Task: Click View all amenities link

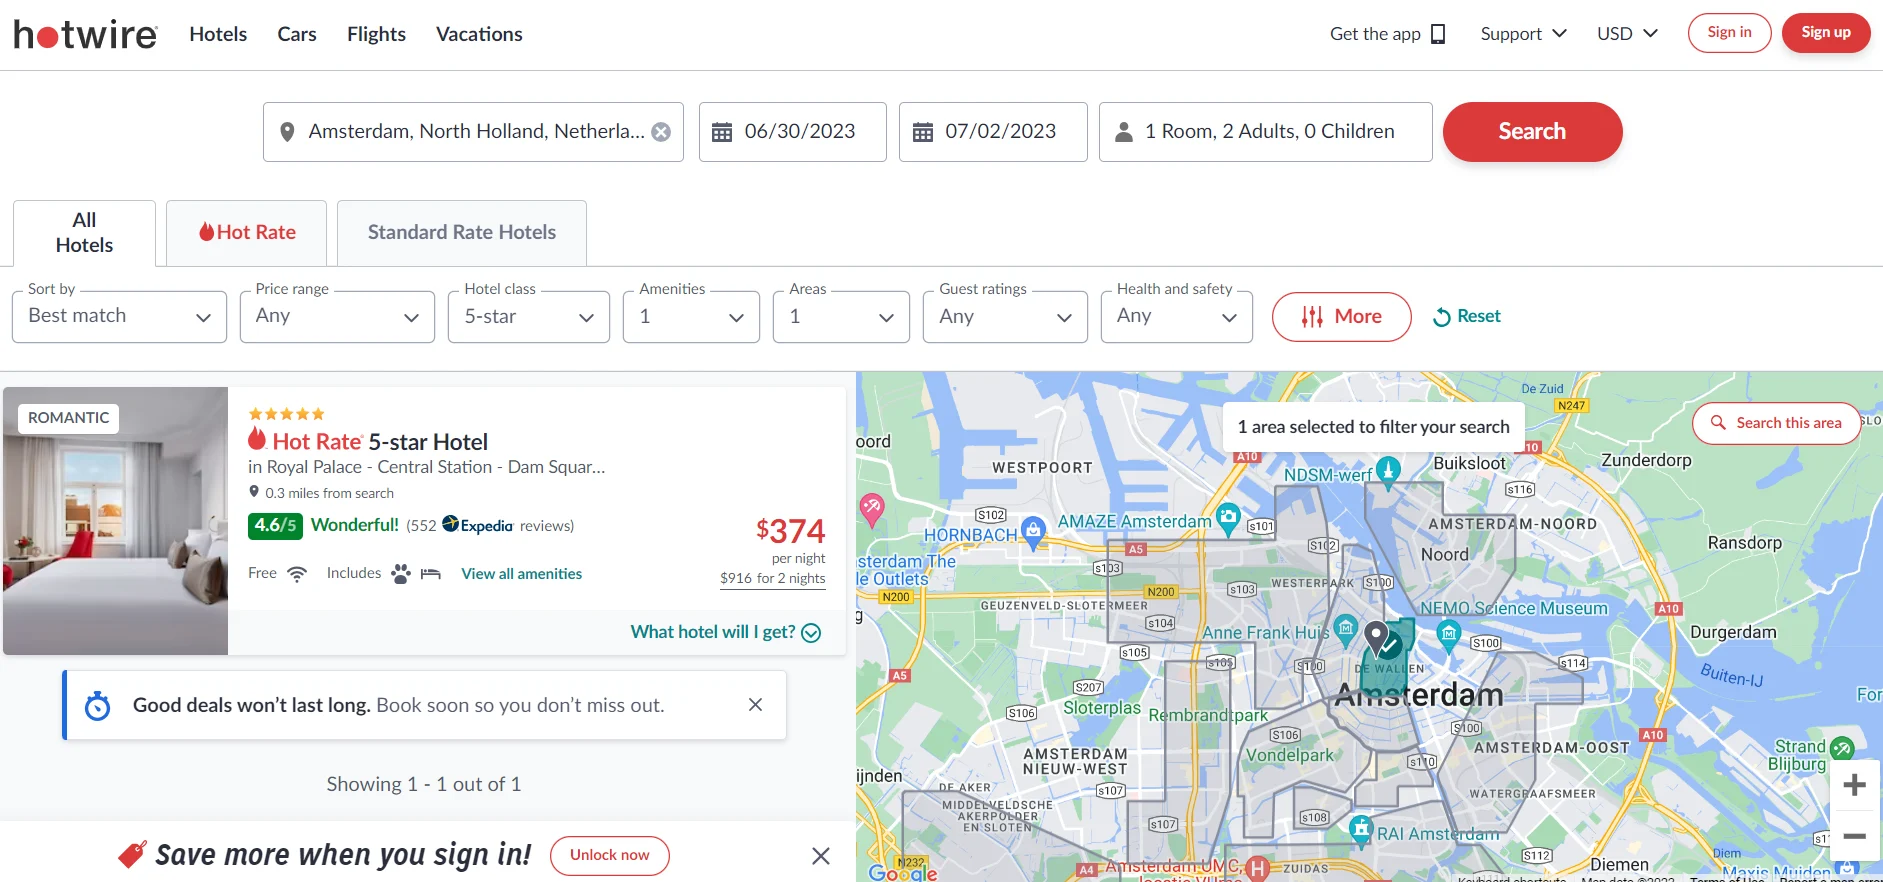Action: (x=521, y=574)
